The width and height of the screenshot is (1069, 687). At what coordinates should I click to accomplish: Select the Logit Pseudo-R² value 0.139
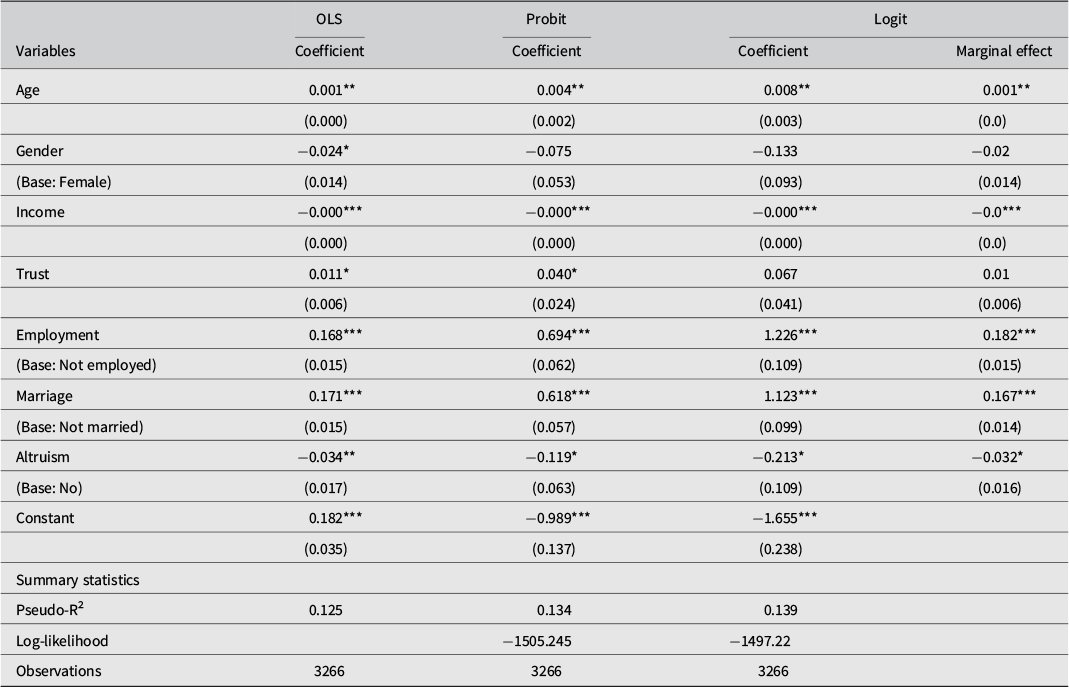point(781,610)
